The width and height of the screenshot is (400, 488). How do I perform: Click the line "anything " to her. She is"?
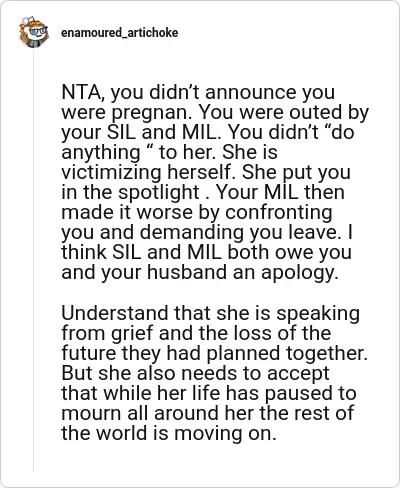click(169, 152)
